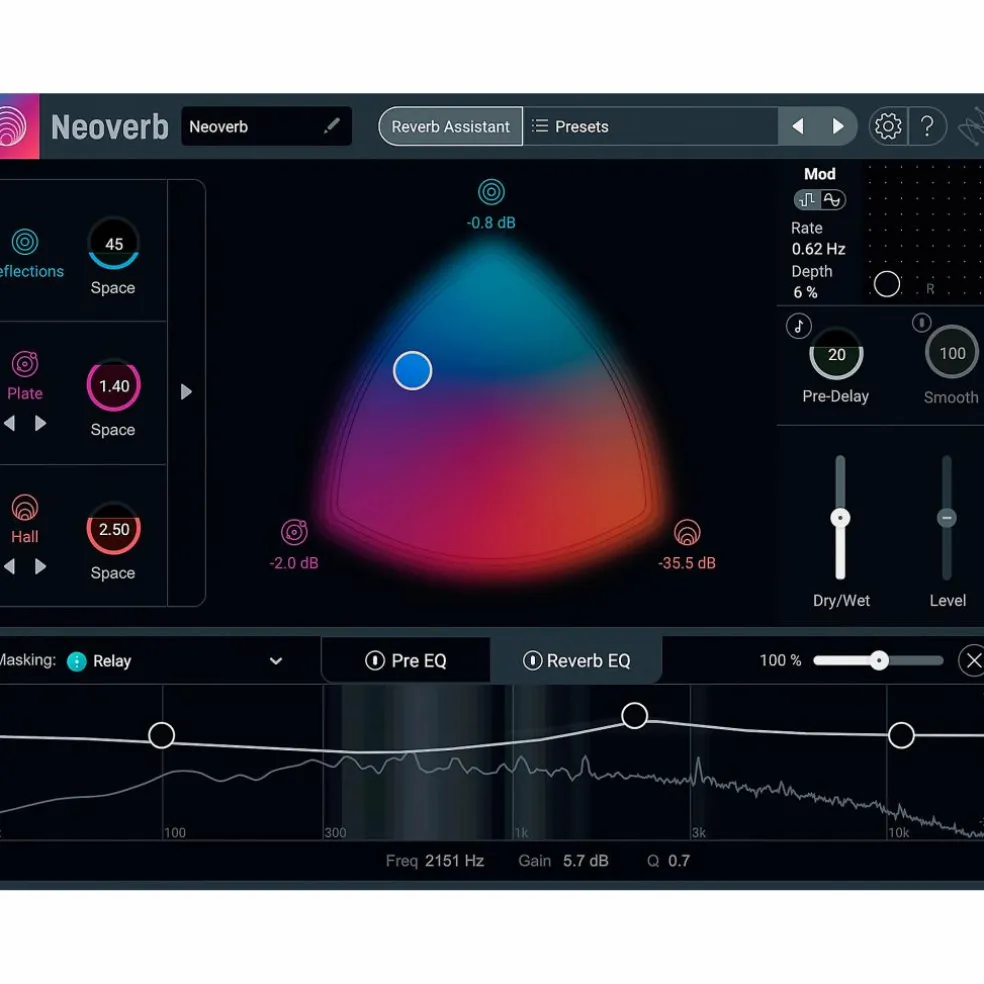Open the Presets list
The height and width of the screenshot is (984, 984).
pyautogui.click(x=650, y=126)
